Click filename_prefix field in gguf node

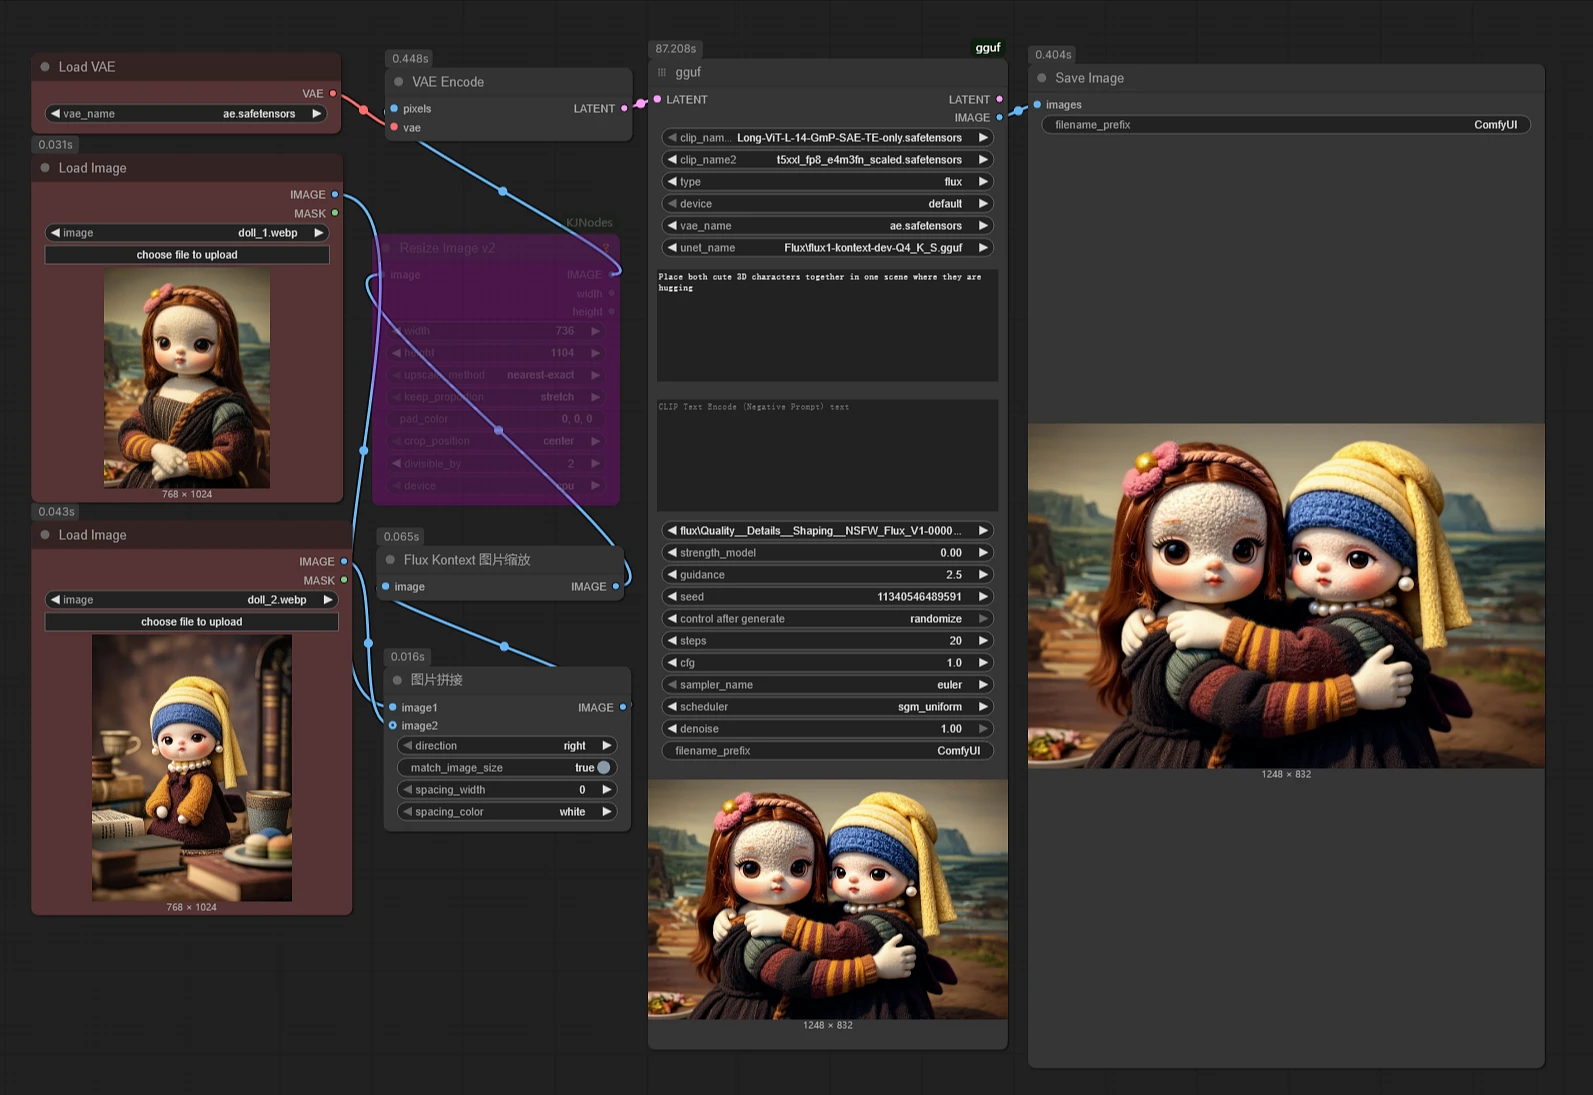pyautogui.click(x=828, y=751)
